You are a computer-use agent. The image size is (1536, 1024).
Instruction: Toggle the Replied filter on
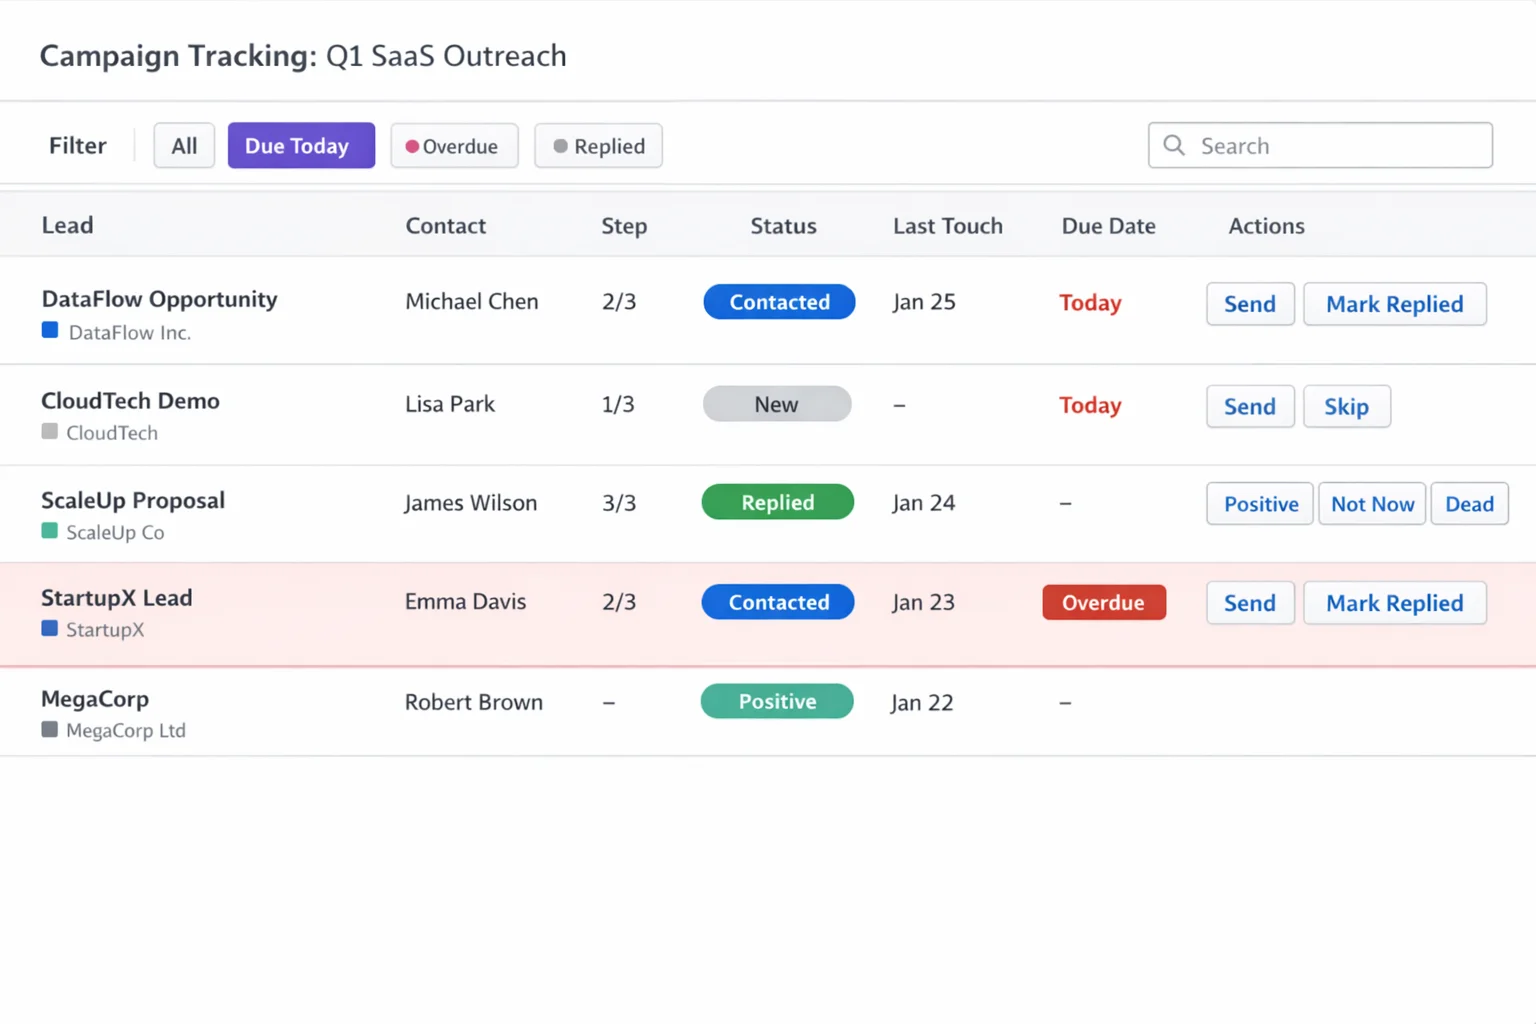[598, 146]
